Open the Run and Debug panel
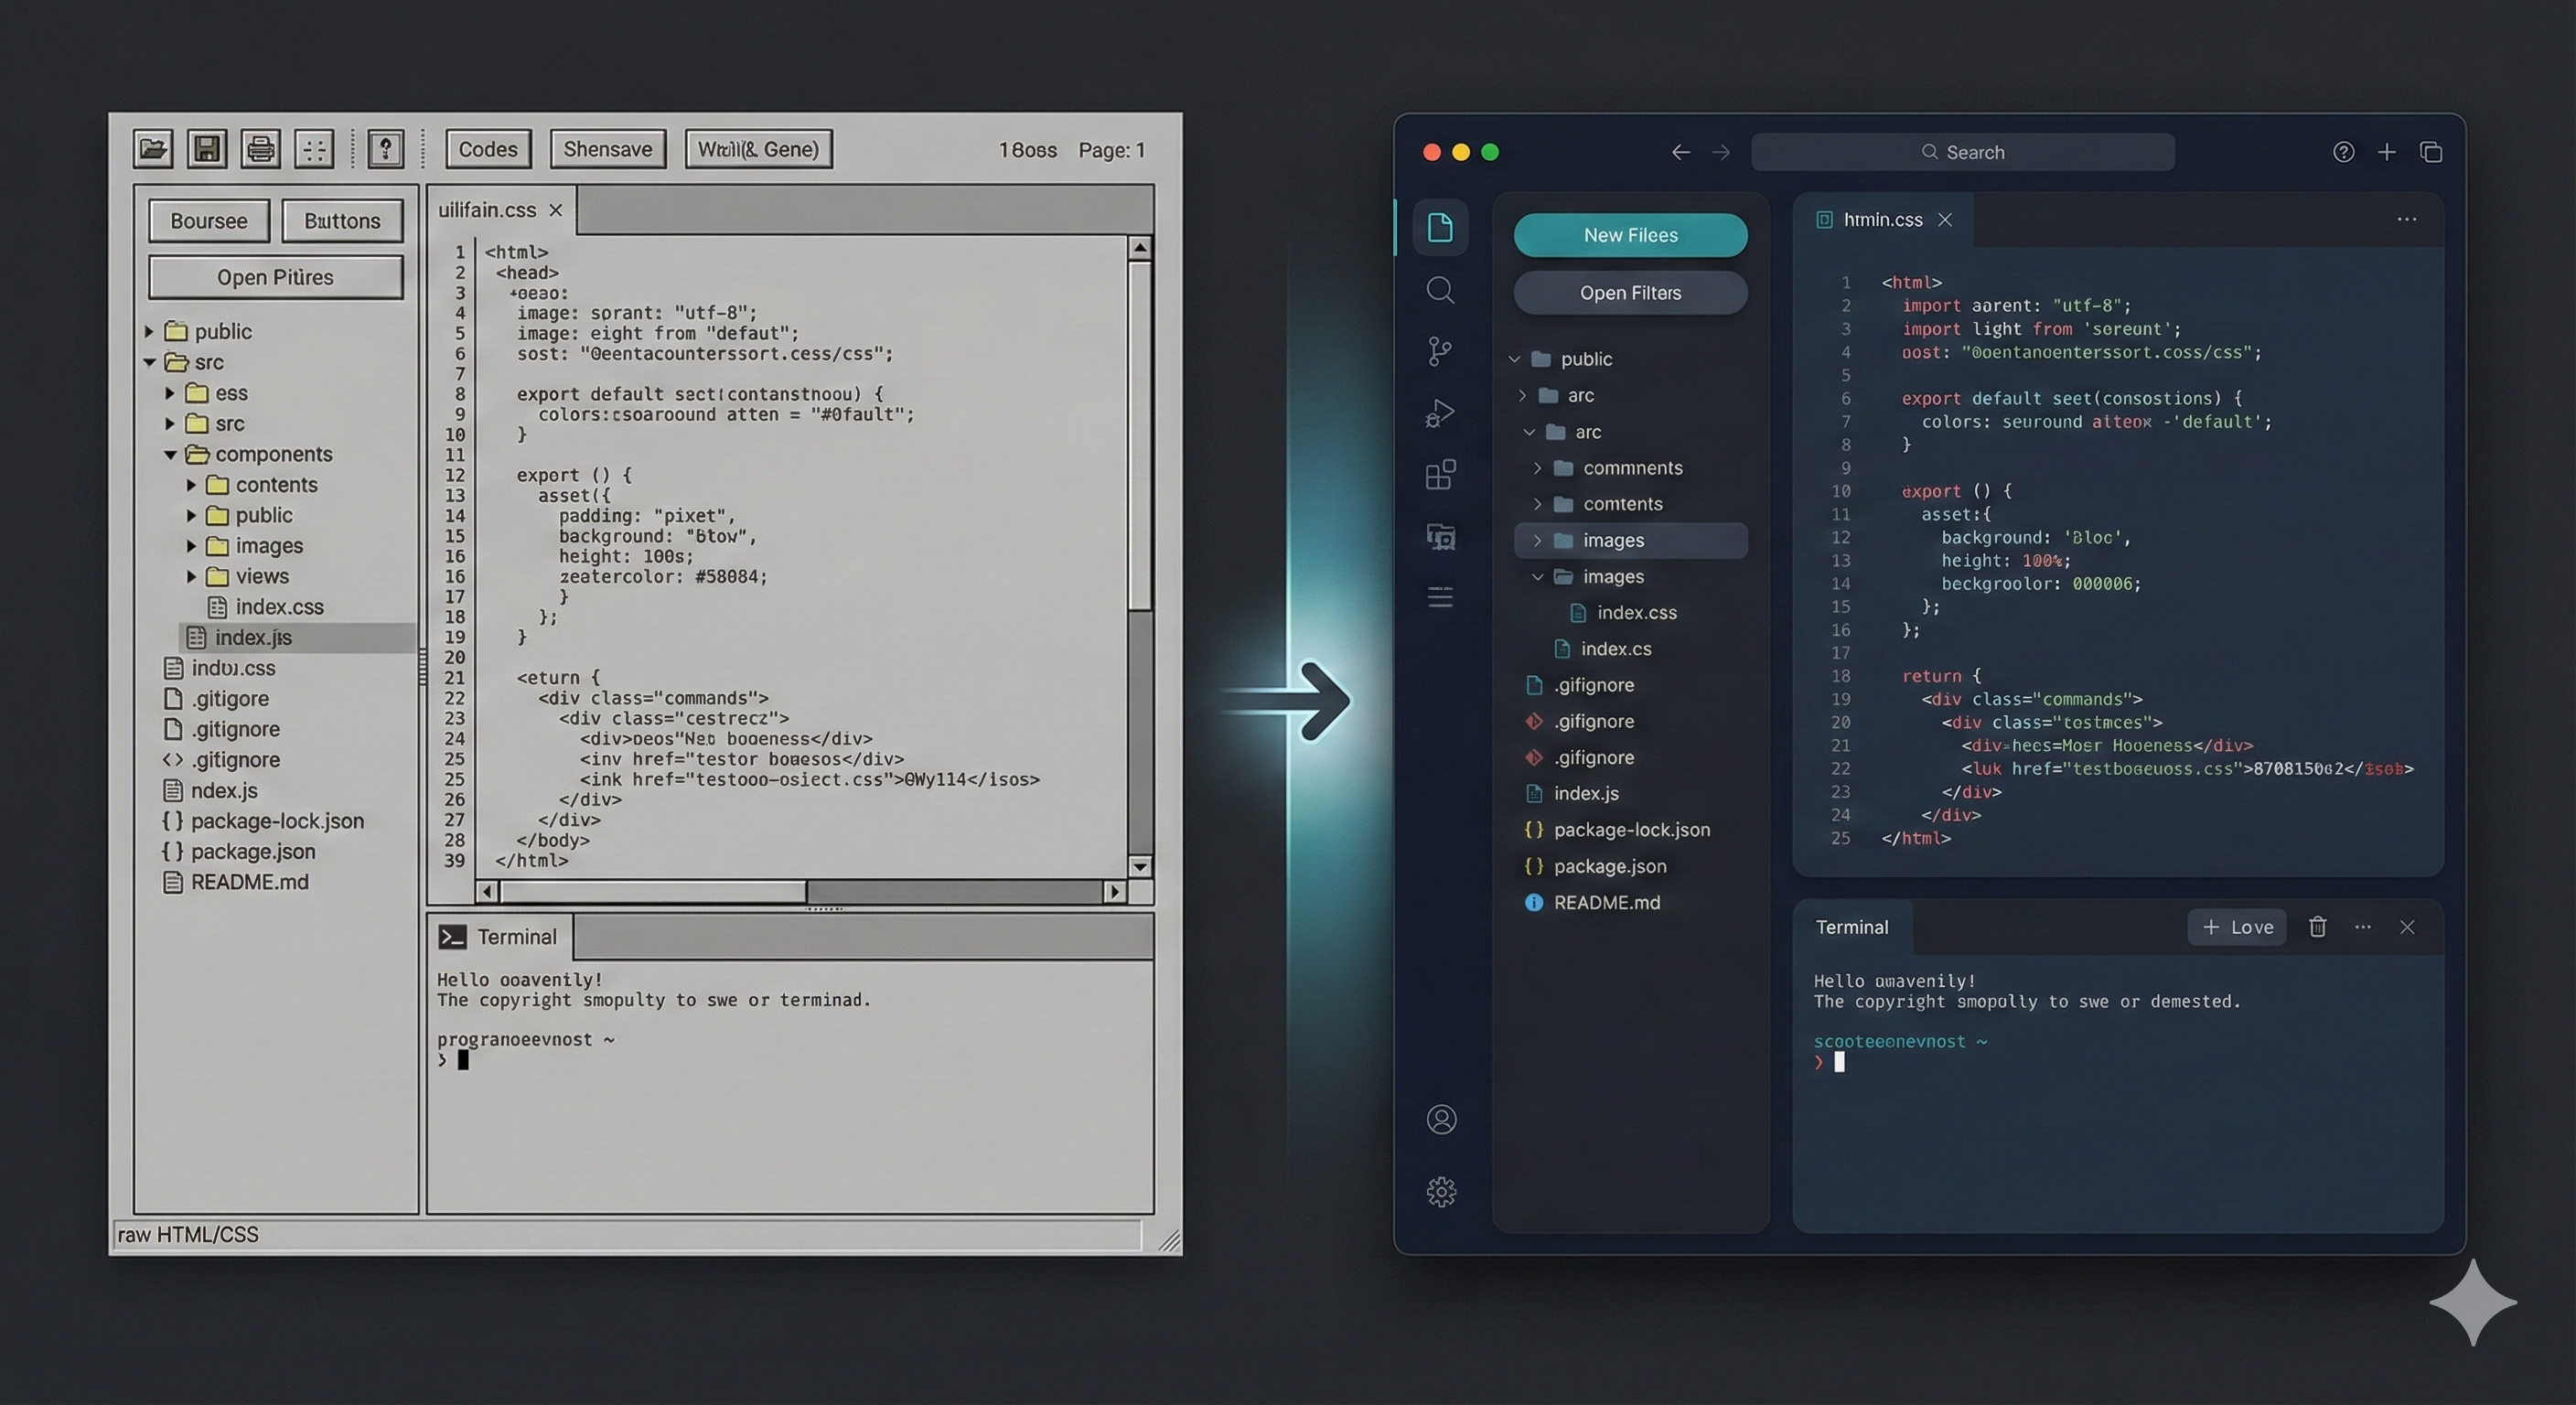2576x1405 pixels. (x=1441, y=412)
